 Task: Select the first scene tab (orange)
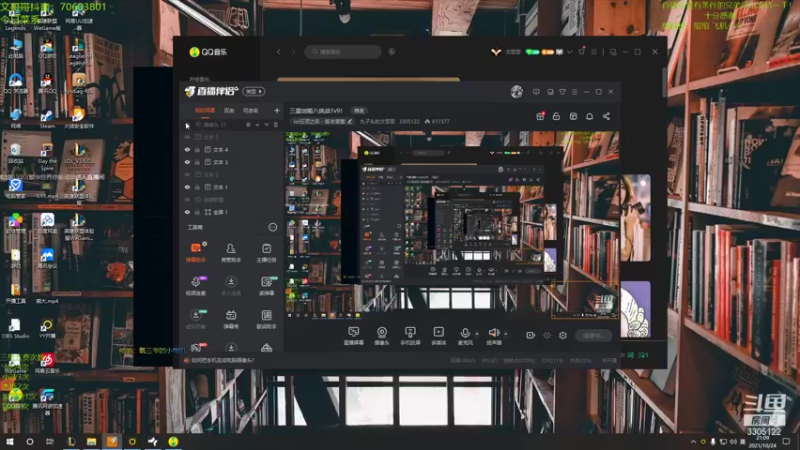[205, 110]
